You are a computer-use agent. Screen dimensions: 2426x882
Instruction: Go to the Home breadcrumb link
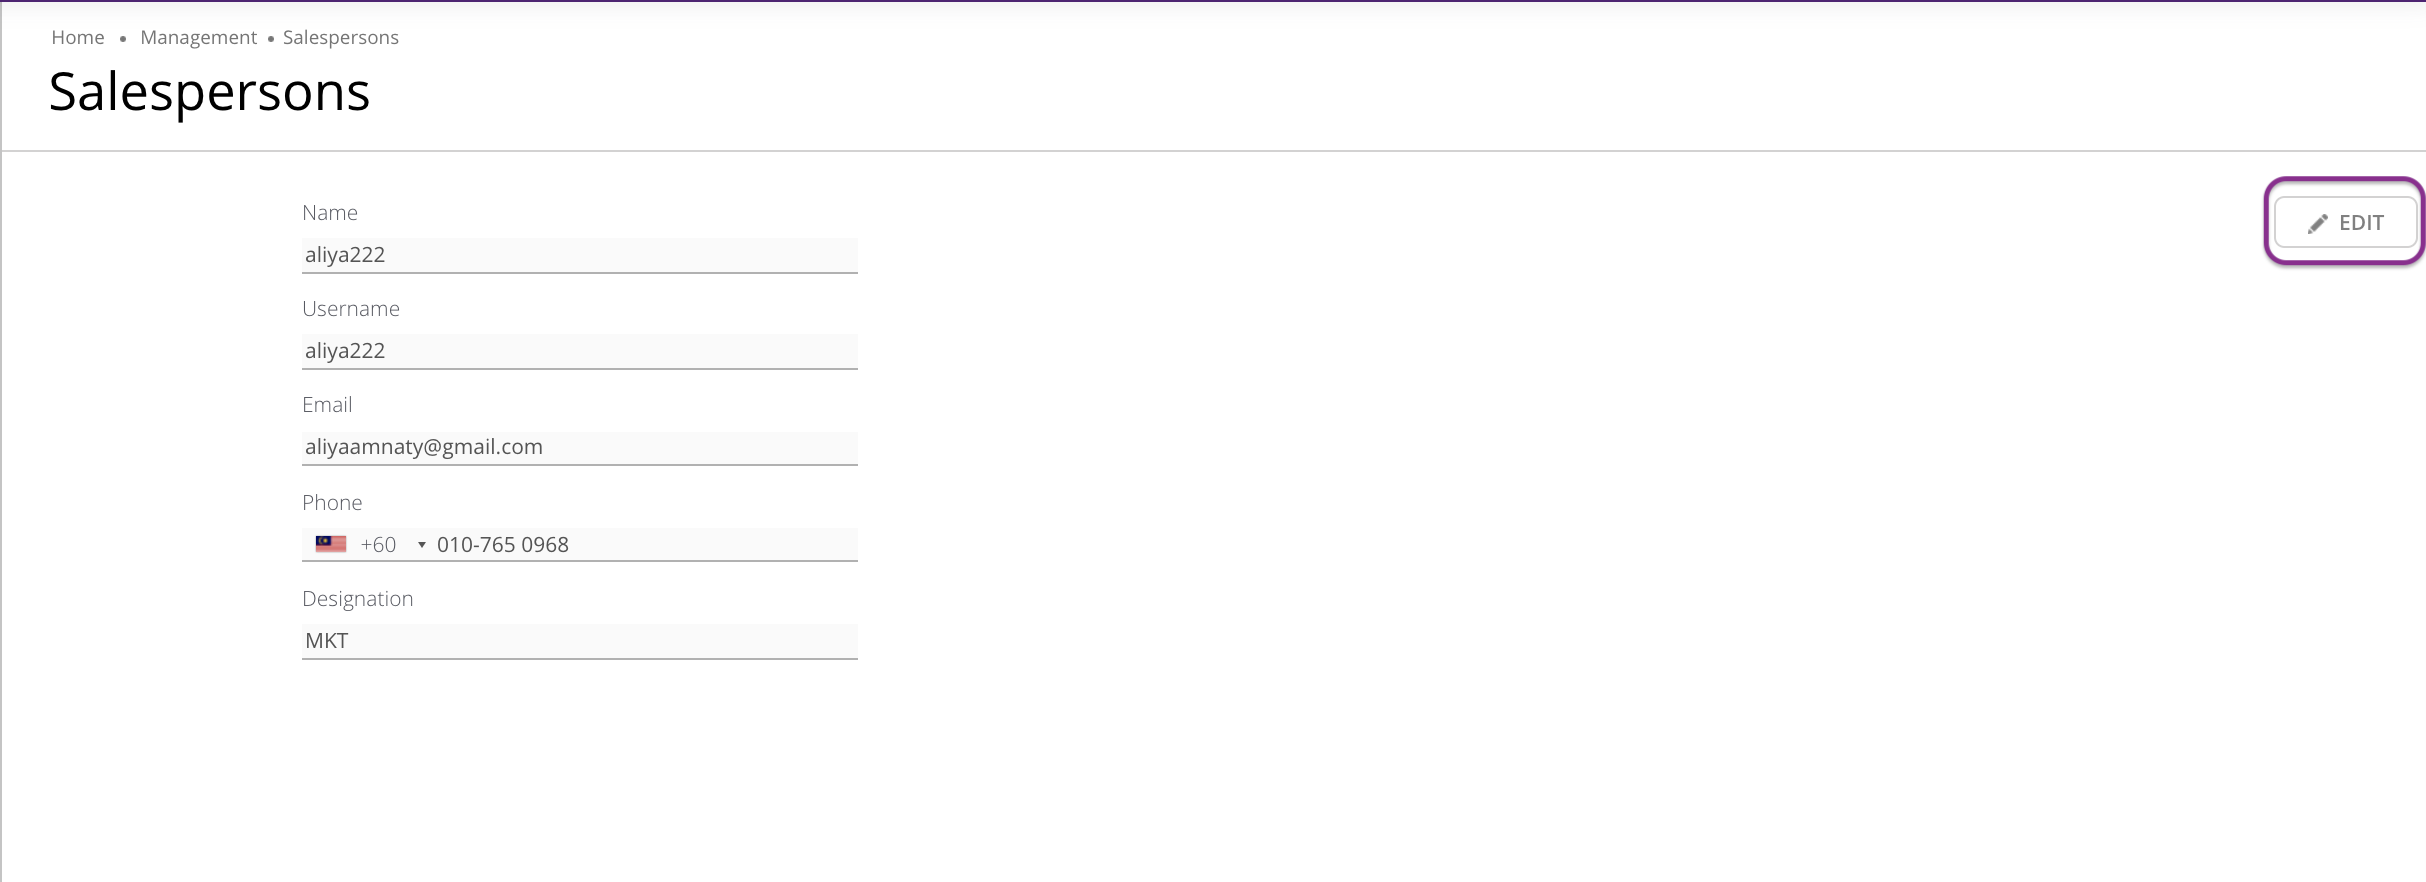coord(78,38)
